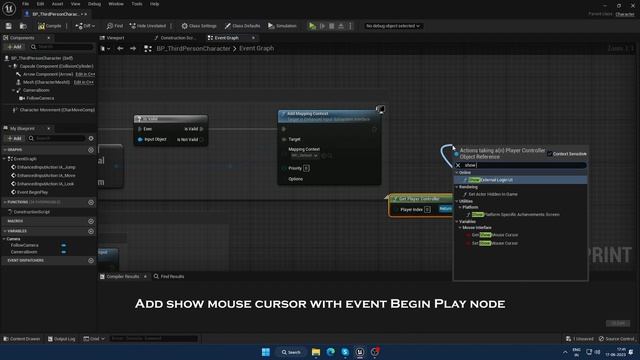This screenshot has width=640, height=360.
Task: Choose Set Show Mouse Cursor action
Action: pyautogui.click(x=495, y=243)
